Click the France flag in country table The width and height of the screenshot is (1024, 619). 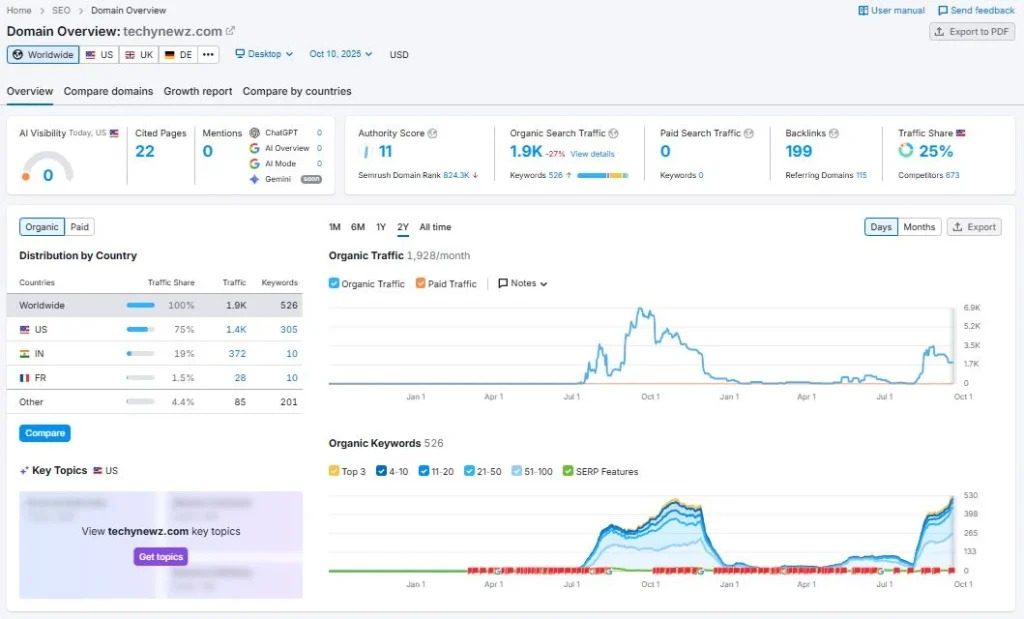(24, 378)
